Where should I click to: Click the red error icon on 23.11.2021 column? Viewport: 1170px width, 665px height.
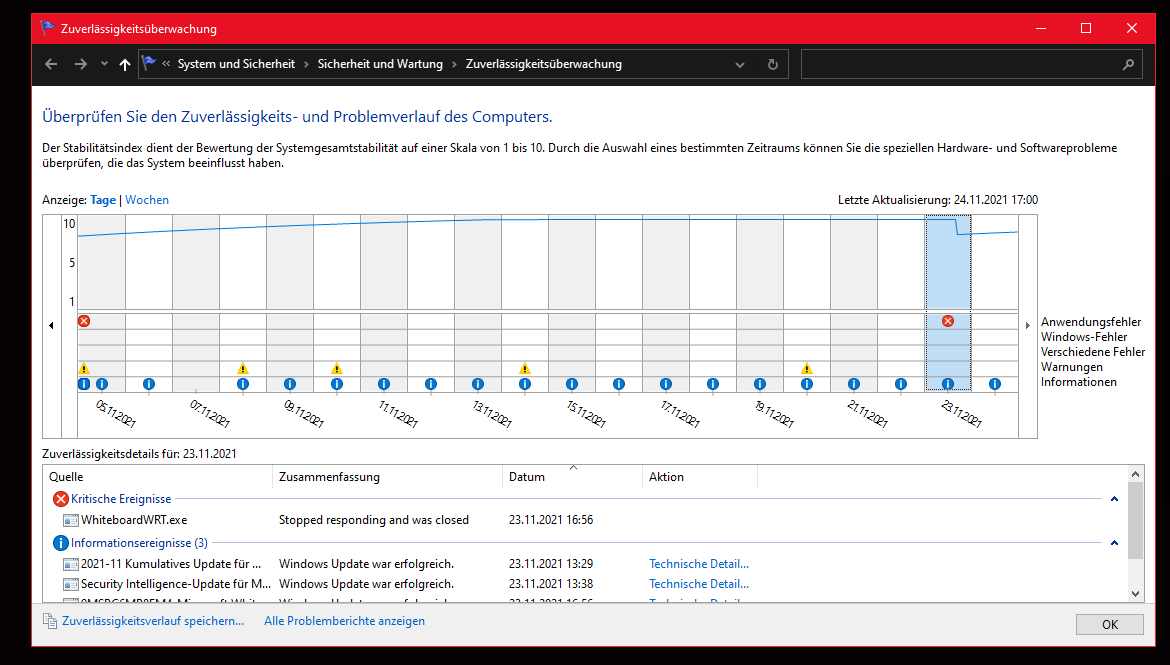pos(948,321)
